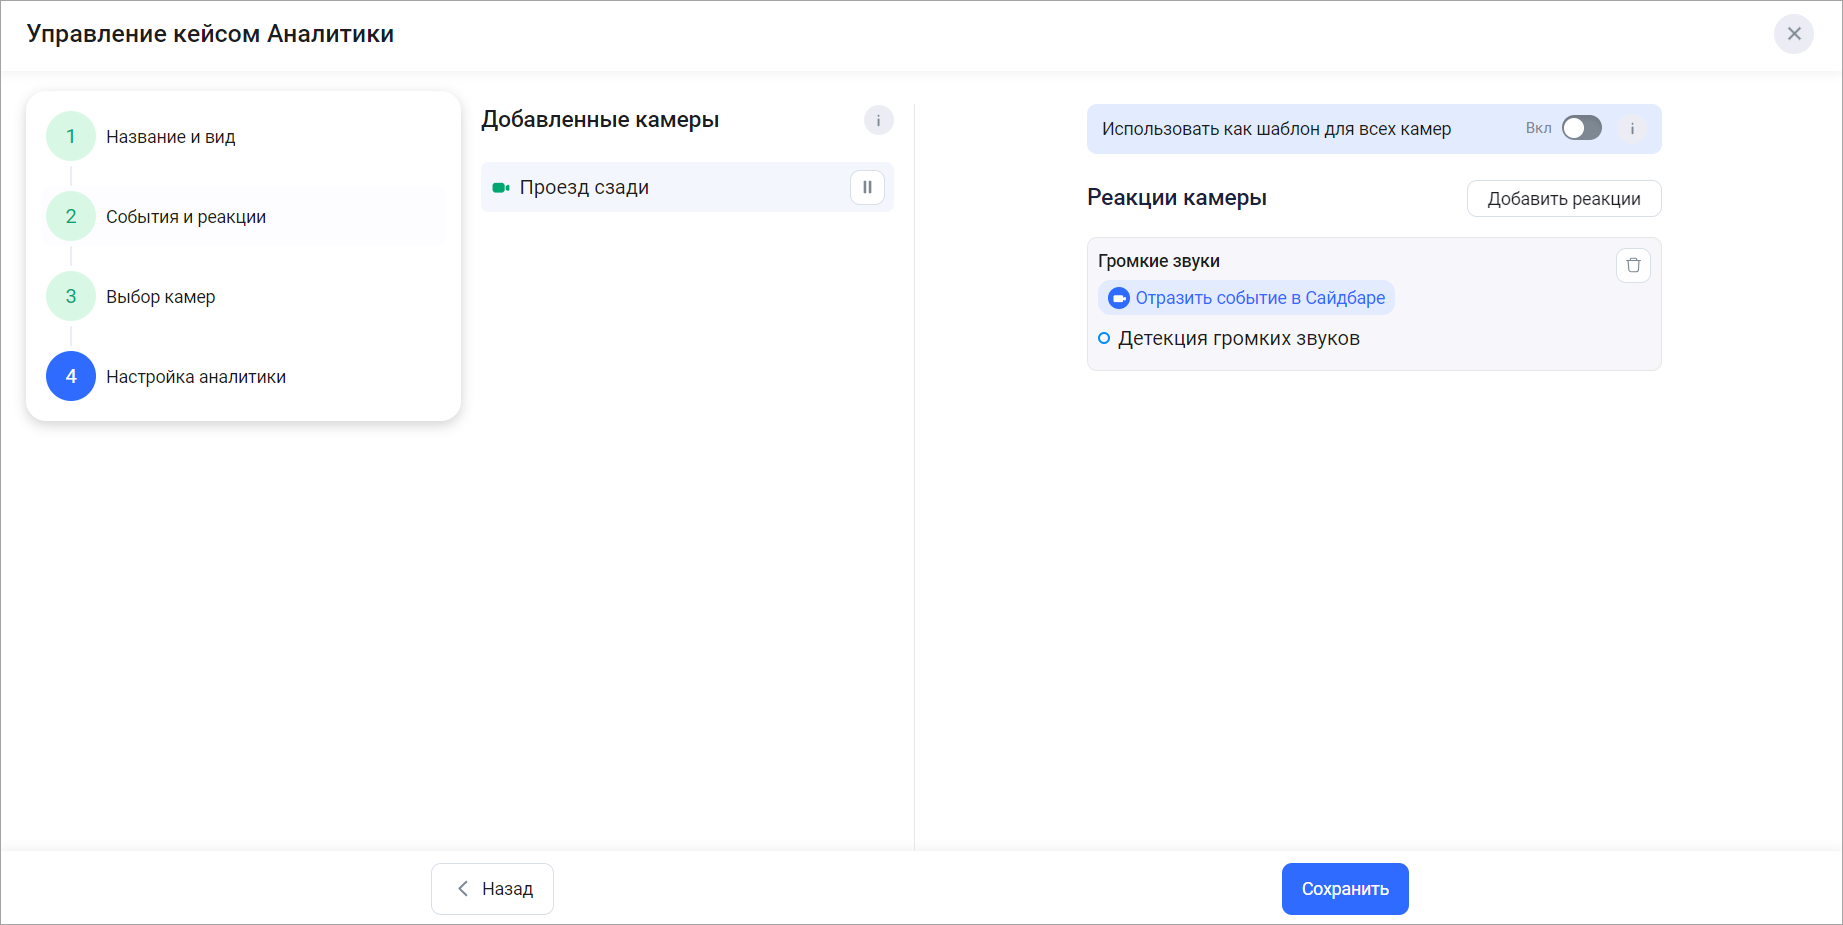The width and height of the screenshot is (1843, 925).
Task: Click the Добавить реакции button
Action: [1564, 198]
